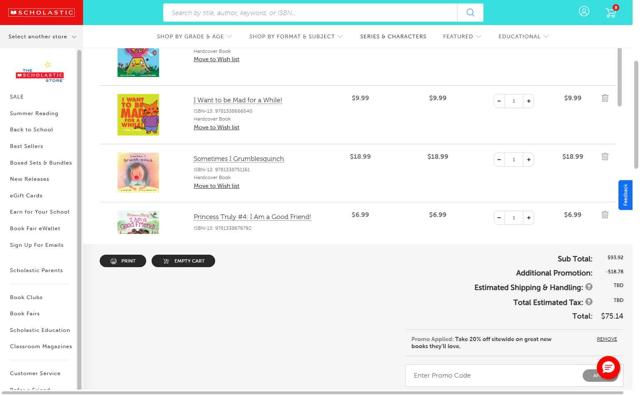The width and height of the screenshot is (640, 396).
Task: Click I Want to be Mad cover thumbnail
Action: click(x=138, y=115)
